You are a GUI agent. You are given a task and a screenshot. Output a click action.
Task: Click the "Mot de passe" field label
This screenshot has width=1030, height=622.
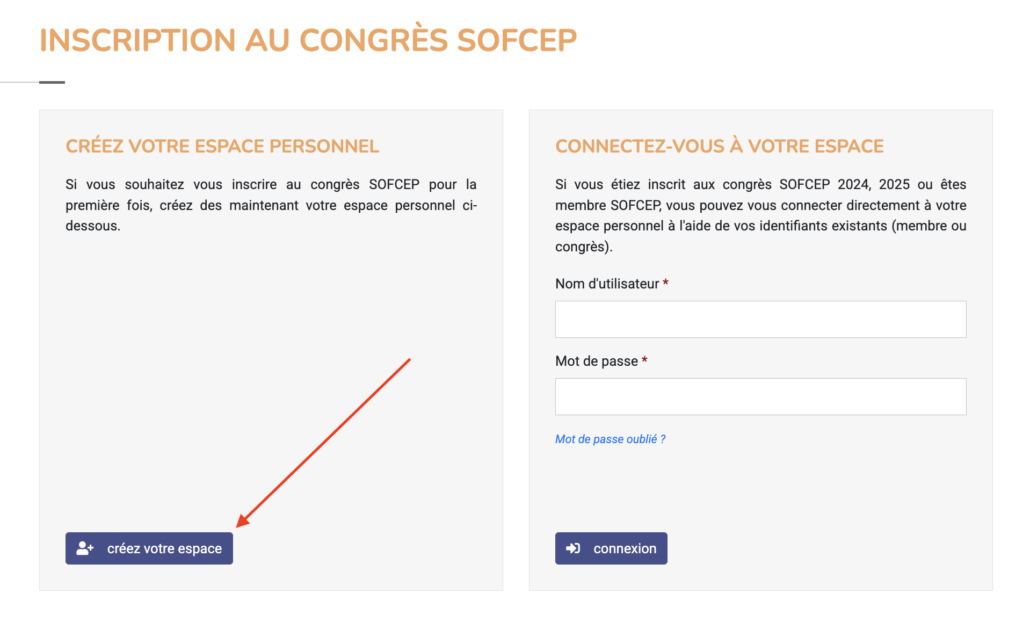pyautogui.click(x=596, y=361)
